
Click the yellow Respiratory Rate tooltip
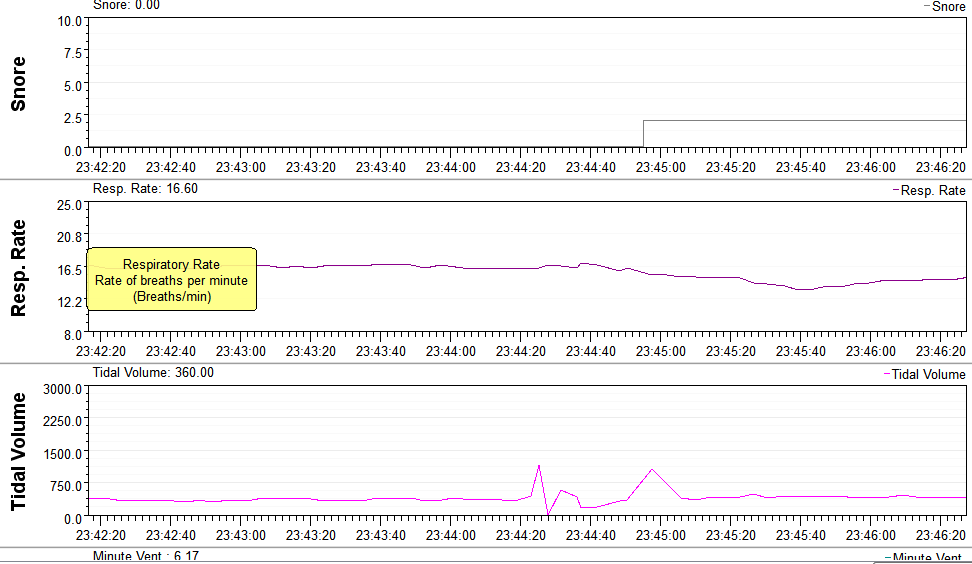(x=171, y=280)
